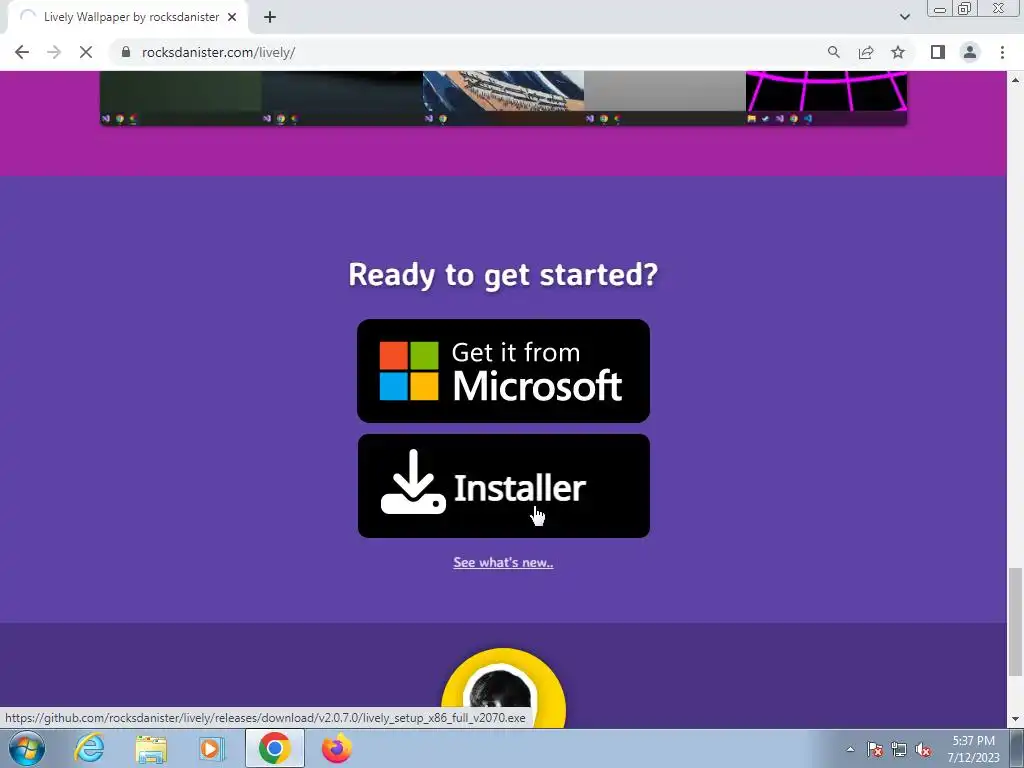Stop loading the page

[x=86, y=52]
